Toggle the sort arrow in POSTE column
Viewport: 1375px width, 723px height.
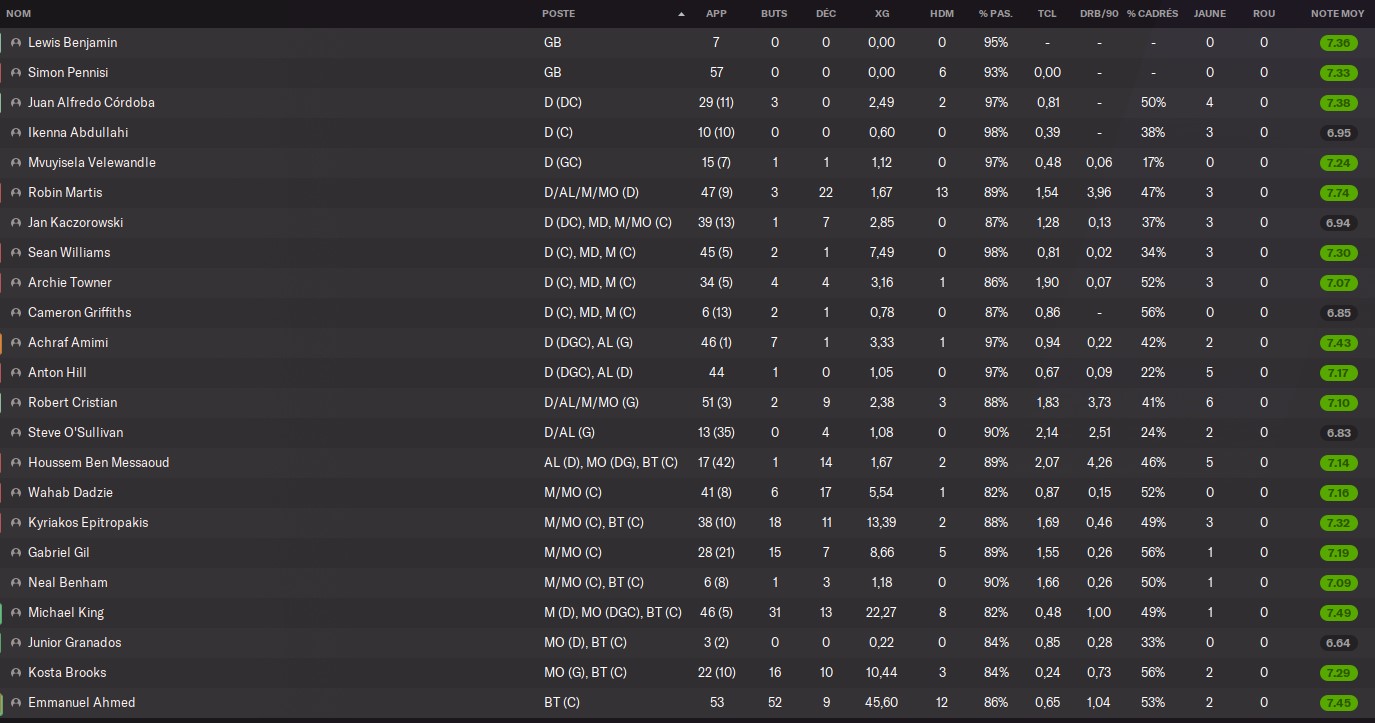pyautogui.click(x=681, y=14)
